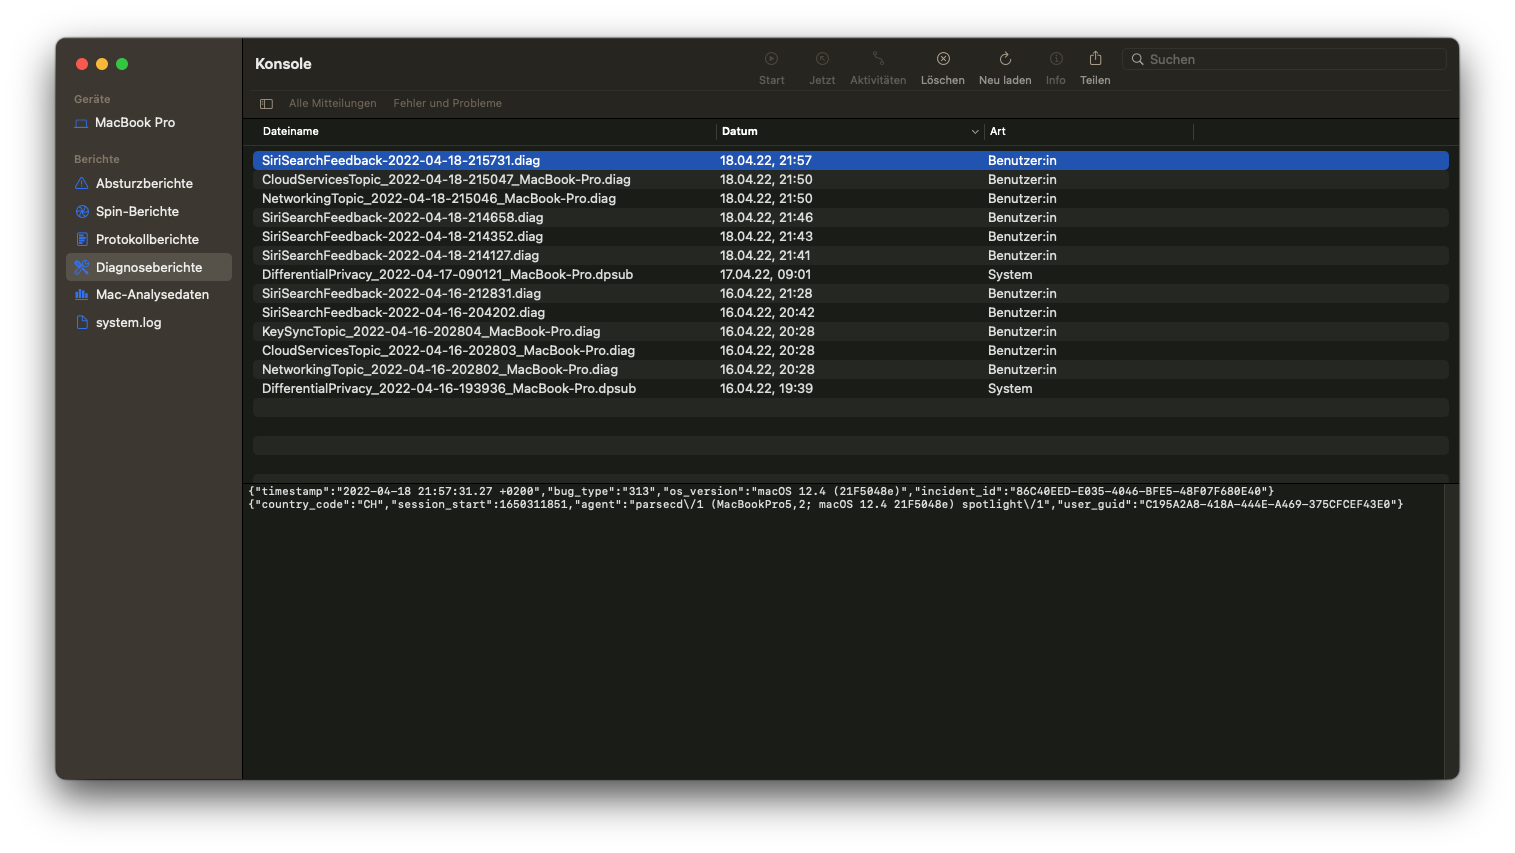This screenshot has height=853, width=1515.
Task: Click the Start streaming icon
Action: point(771,59)
